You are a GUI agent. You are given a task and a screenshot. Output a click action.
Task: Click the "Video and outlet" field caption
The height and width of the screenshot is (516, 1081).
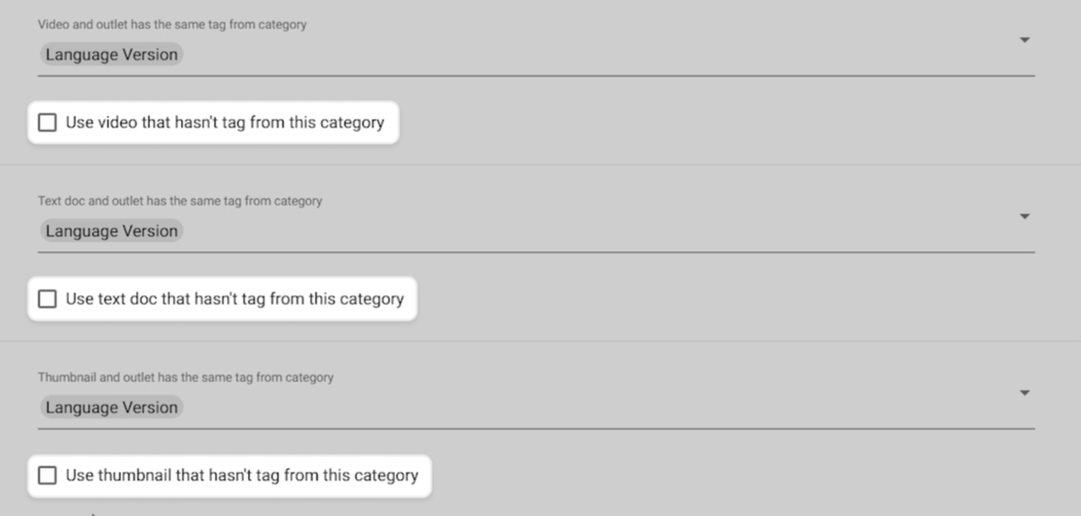click(x=172, y=25)
